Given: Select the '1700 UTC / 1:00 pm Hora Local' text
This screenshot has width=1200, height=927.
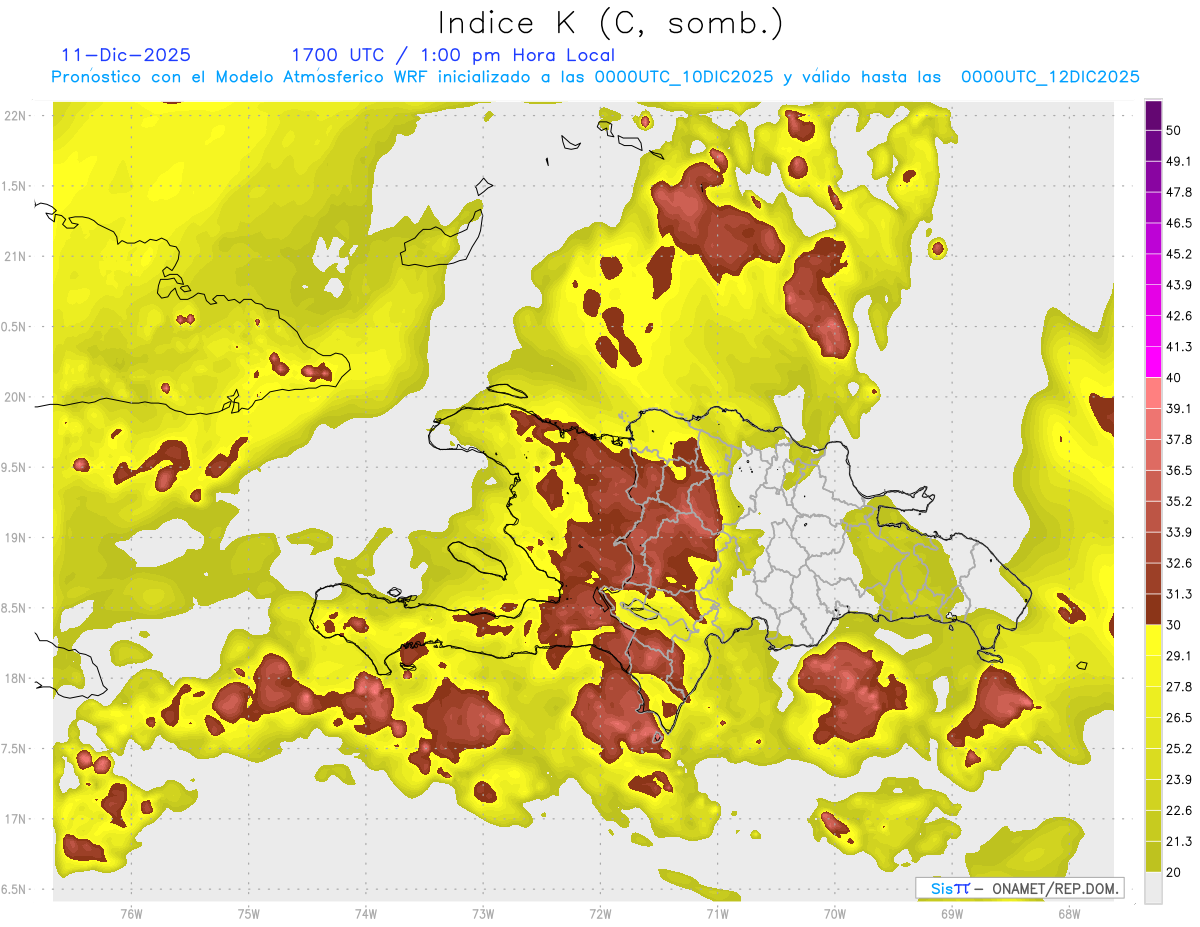Looking at the screenshot, I should [453, 55].
